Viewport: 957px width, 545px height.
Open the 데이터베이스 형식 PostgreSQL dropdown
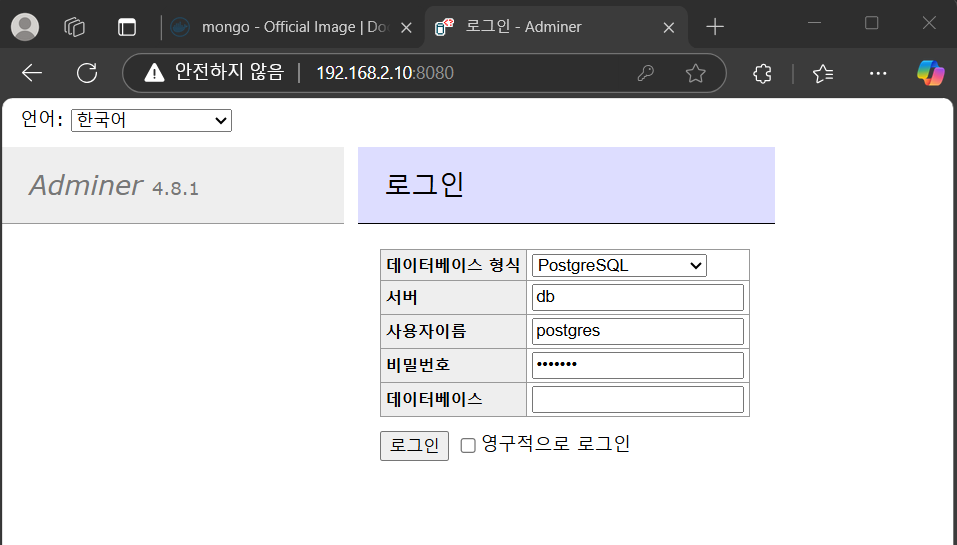(x=619, y=265)
